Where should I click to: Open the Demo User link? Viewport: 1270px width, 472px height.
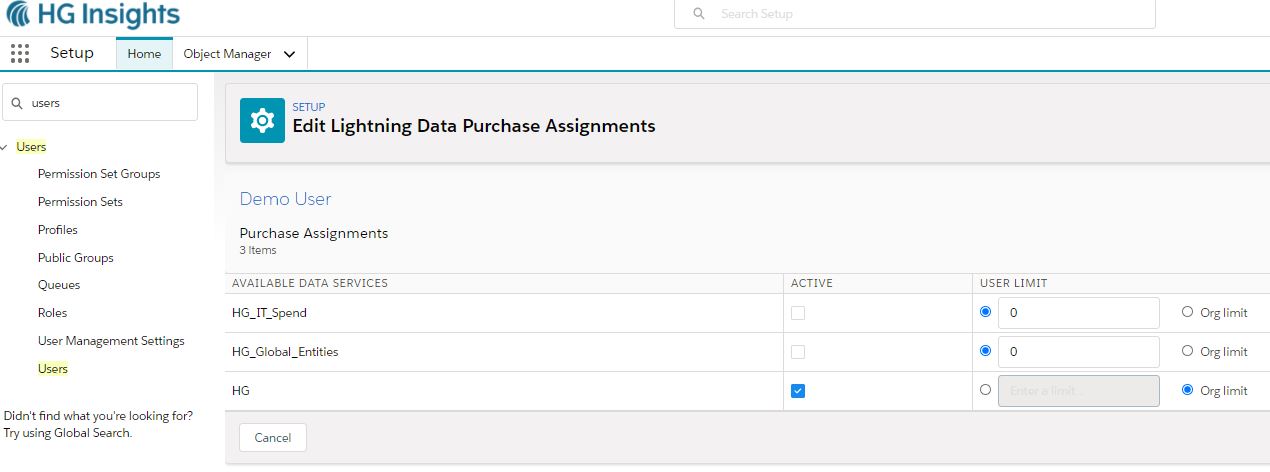click(x=285, y=199)
